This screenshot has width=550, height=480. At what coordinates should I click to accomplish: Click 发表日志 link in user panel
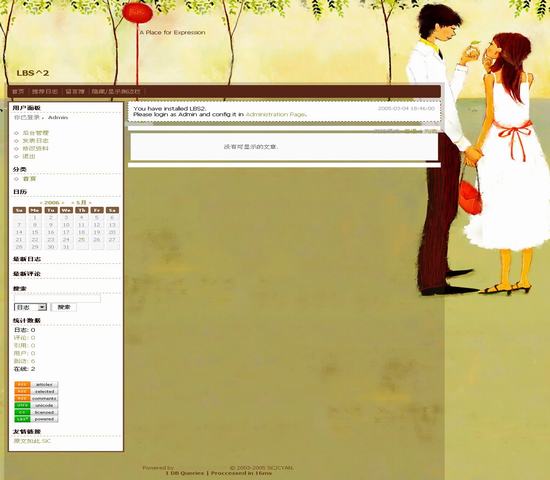[35, 140]
